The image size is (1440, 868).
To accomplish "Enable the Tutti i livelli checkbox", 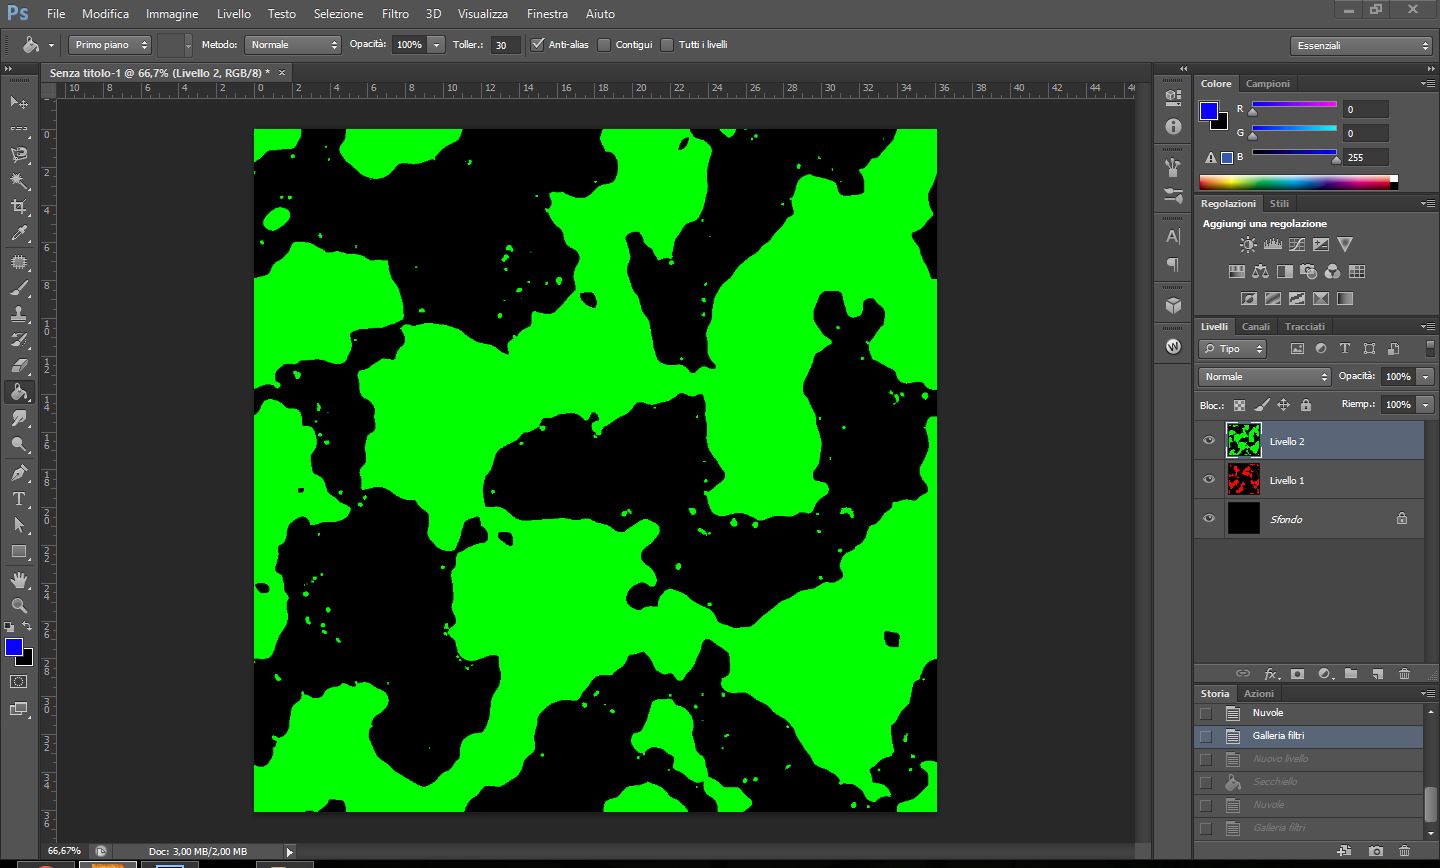I will [667, 45].
